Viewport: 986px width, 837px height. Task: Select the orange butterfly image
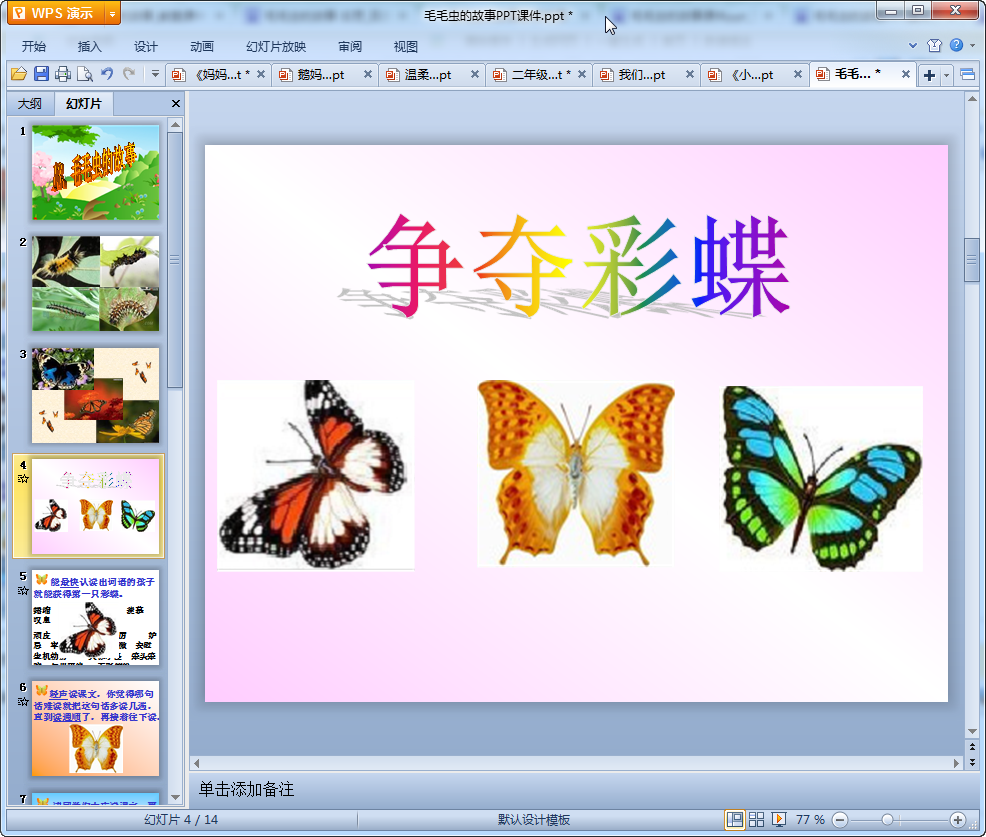[x=575, y=473]
